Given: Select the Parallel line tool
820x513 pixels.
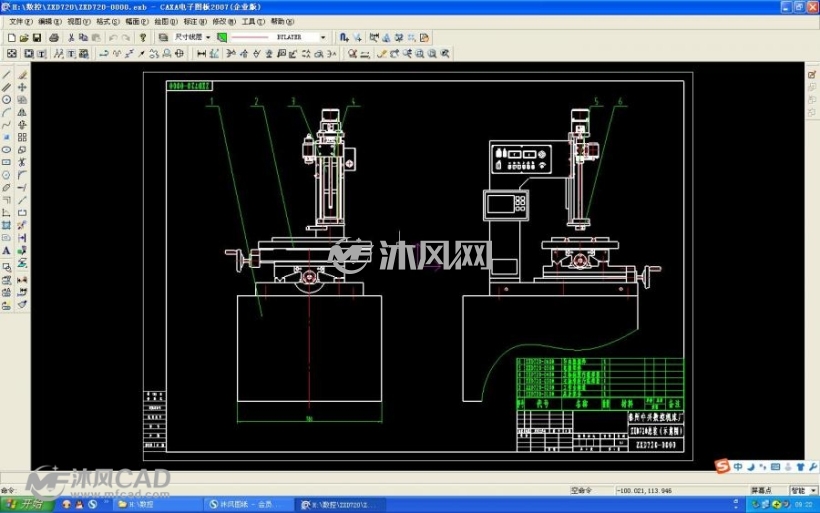Looking at the screenshot, I should pyautogui.click(x=6, y=87).
